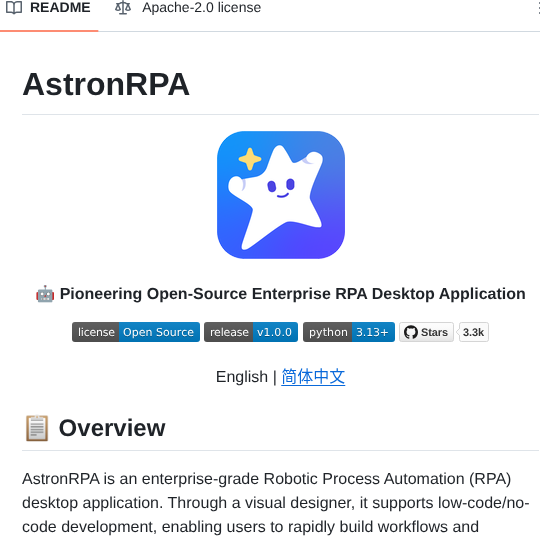This screenshot has height=539, width=540.
Task: Click the English language label
Action: [242, 376]
